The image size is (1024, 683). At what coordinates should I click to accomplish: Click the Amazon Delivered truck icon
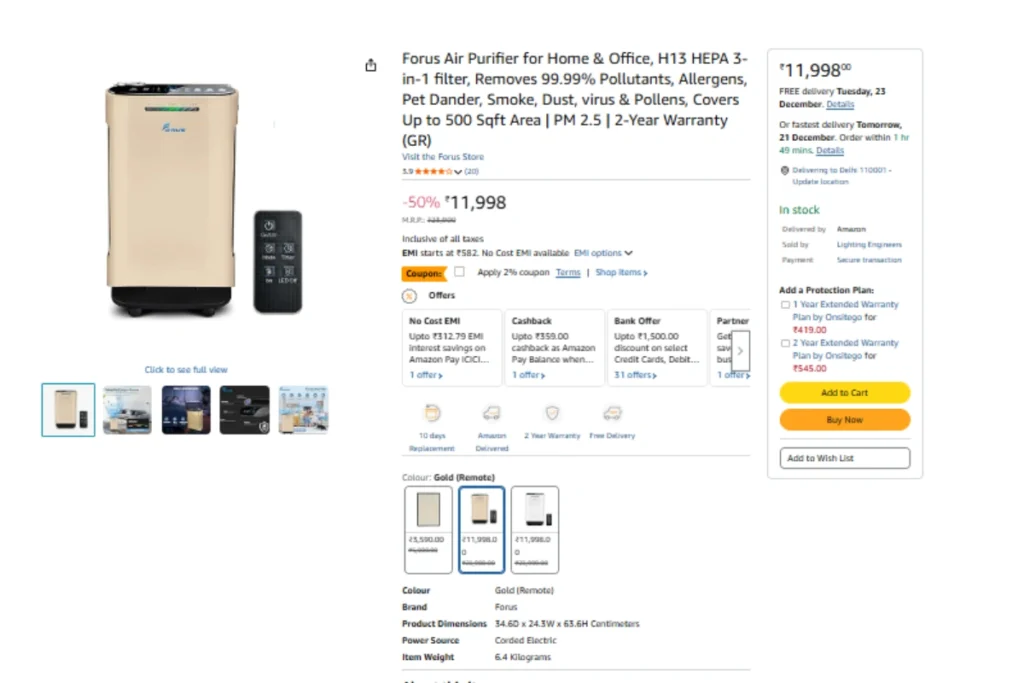tap(491, 413)
